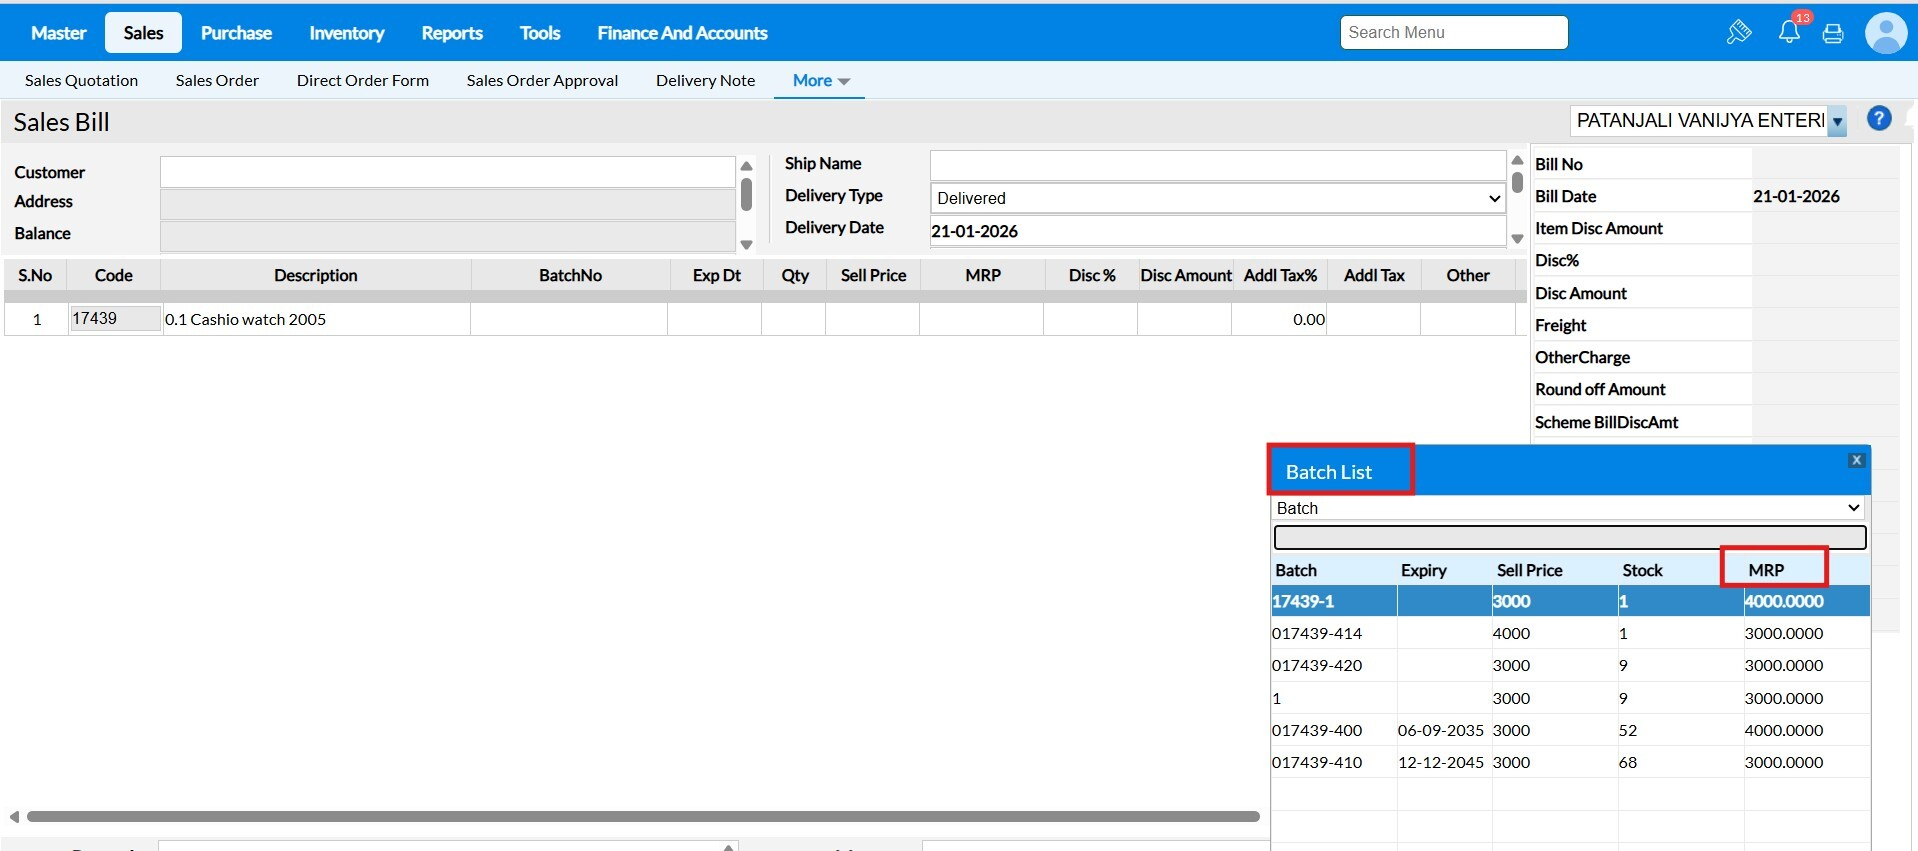Click the printer icon
The height and width of the screenshot is (851, 1918).
(1833, 34)
